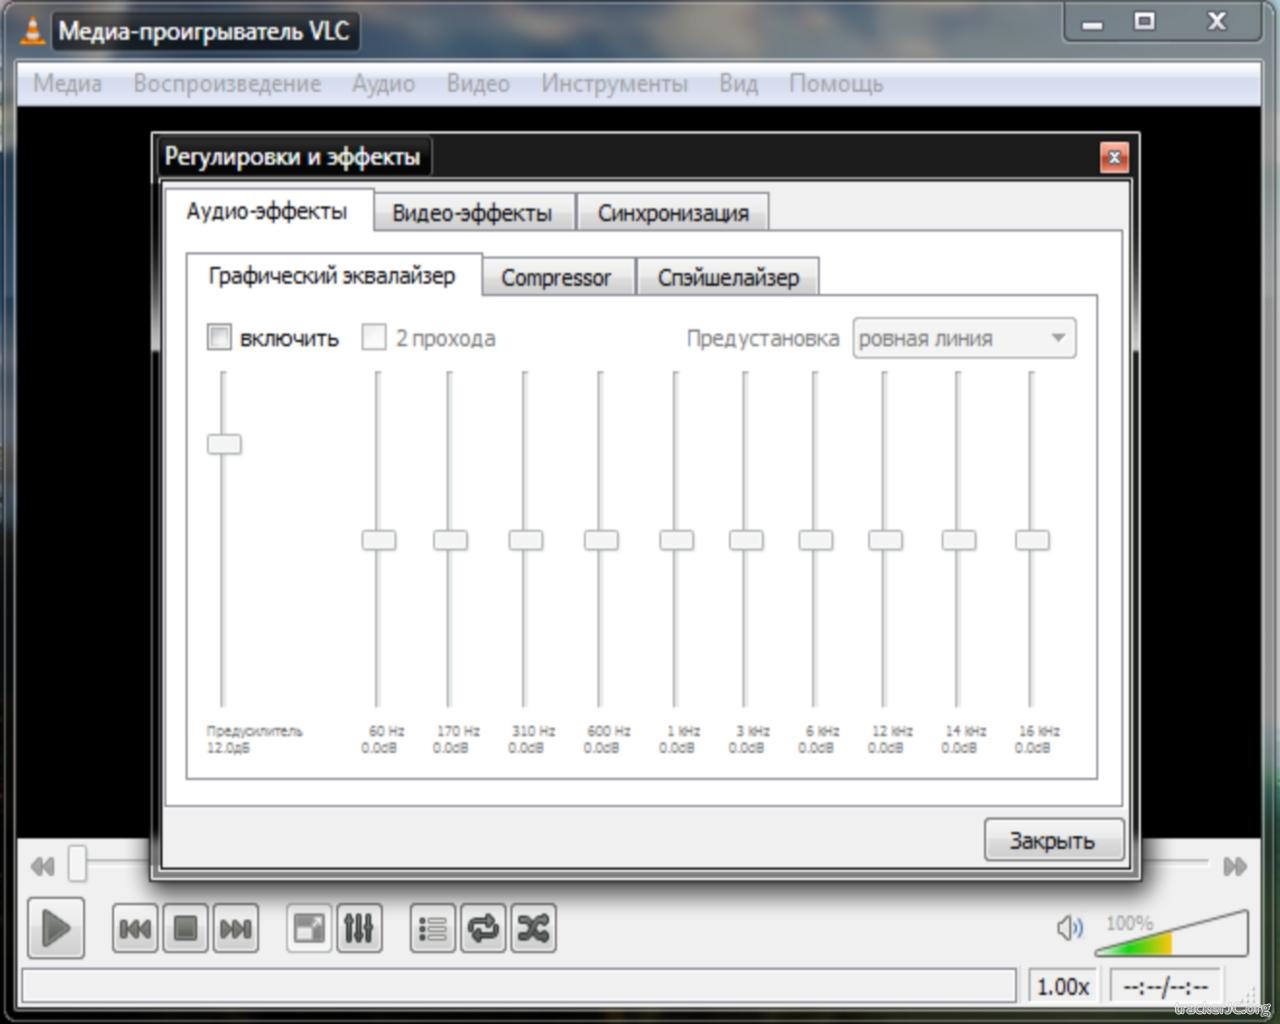The width and height of the screenshot is (1280, 1024).
Task: Open extended settings equalizer icon
Action: click(359, 929)
